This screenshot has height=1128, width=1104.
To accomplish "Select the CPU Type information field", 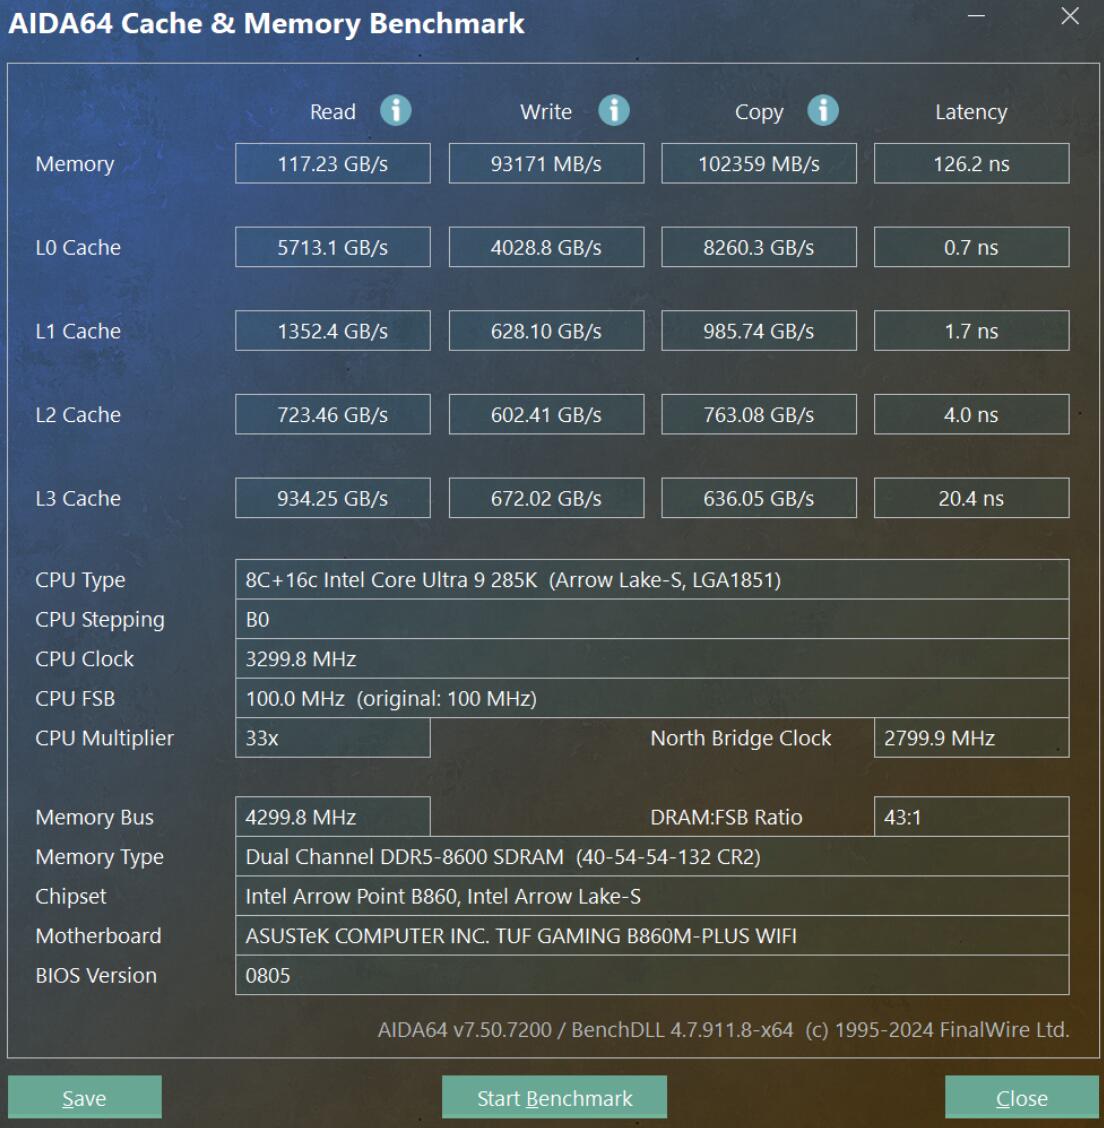I will (x=650, y=580).
